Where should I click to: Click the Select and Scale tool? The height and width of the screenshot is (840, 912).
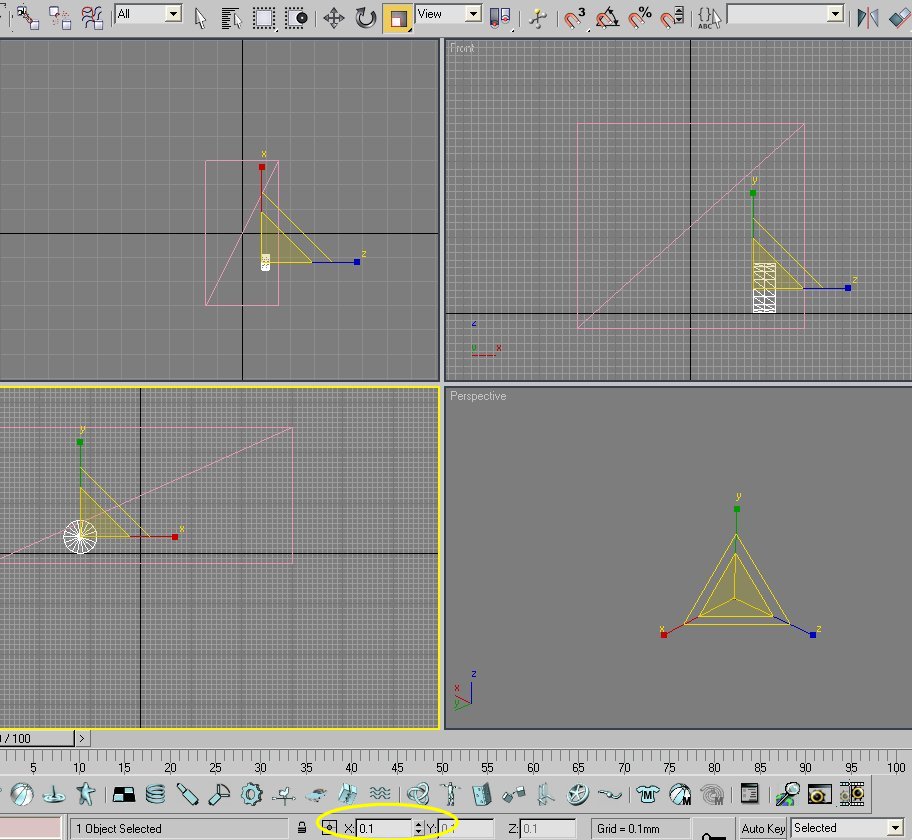398,17
